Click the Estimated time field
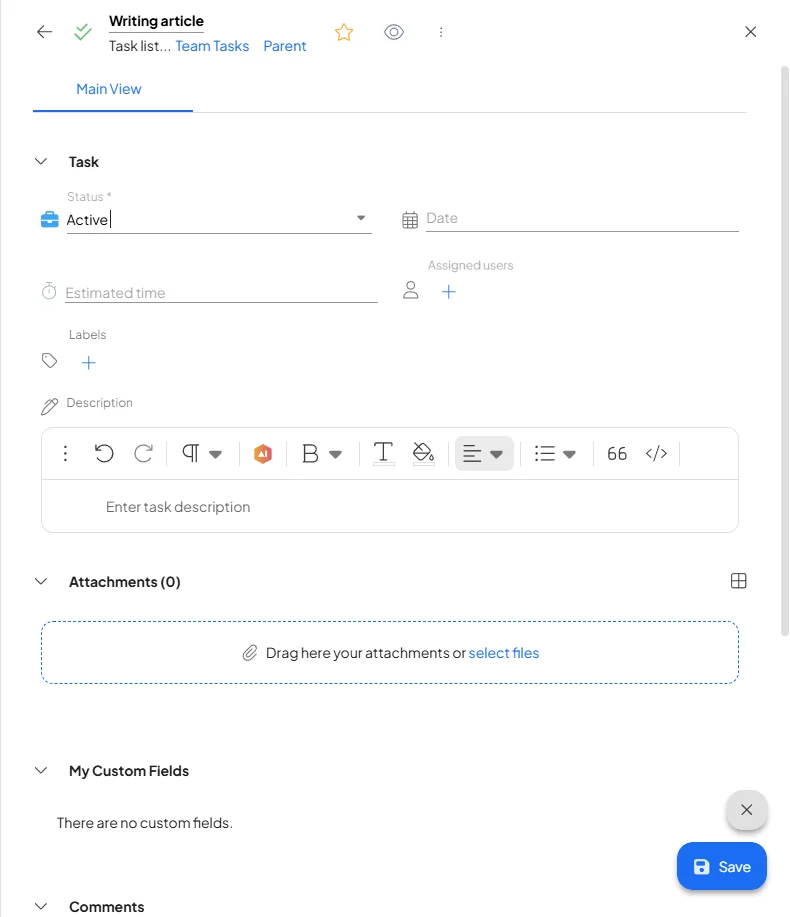This screenshot has height=917, width=790. point(221,292)
